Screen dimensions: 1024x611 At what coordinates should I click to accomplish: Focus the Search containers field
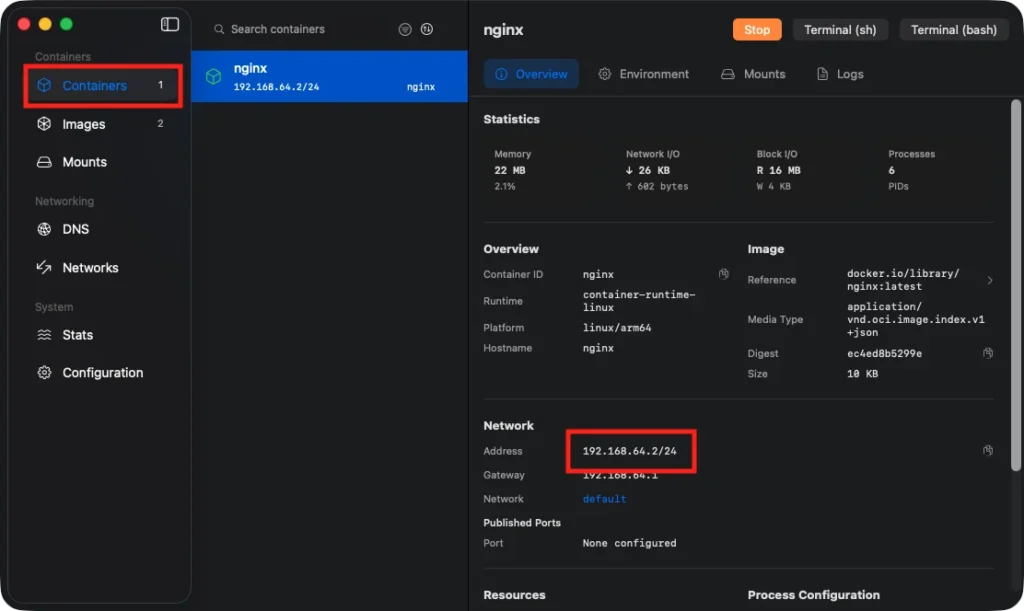(304, 29)
